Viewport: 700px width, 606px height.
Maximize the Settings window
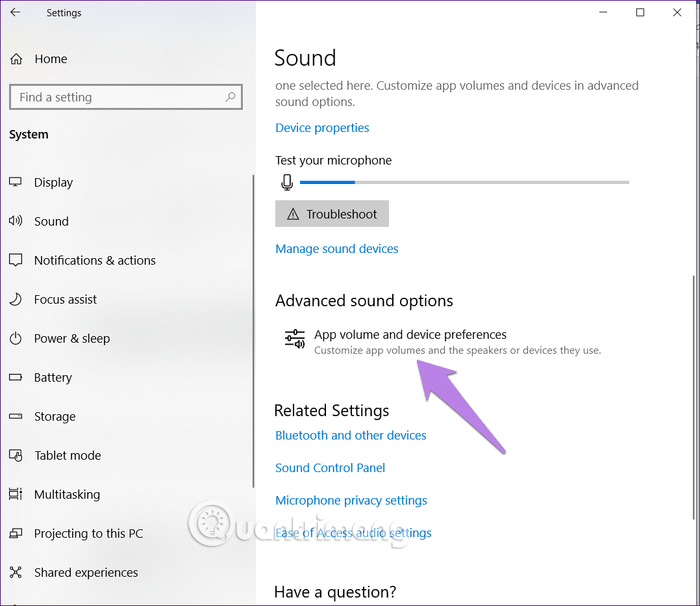pos(640,13)
